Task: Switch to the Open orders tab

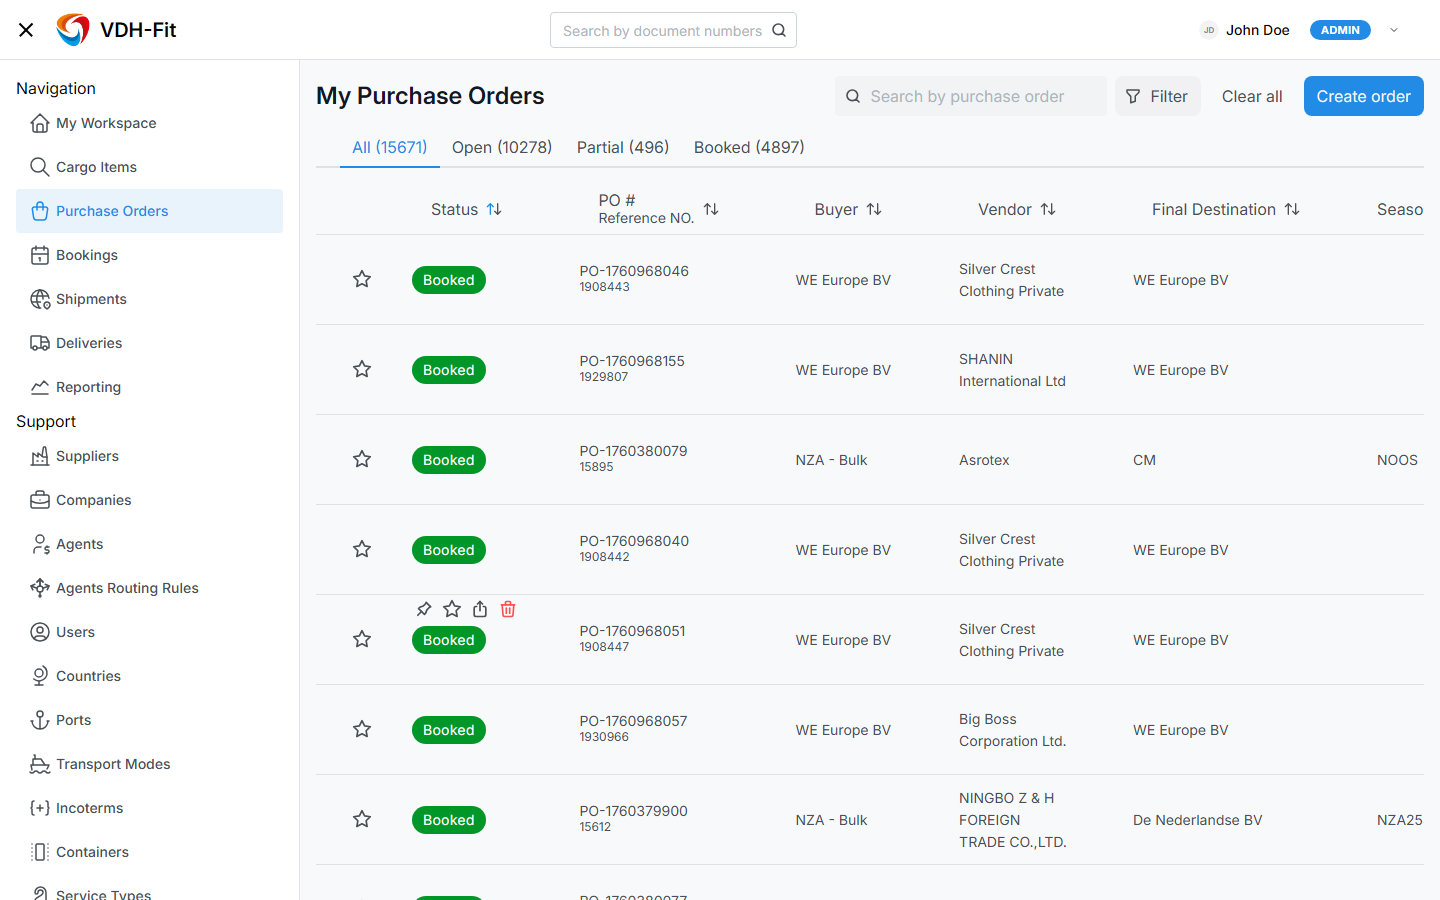Action: pos(501,147)
